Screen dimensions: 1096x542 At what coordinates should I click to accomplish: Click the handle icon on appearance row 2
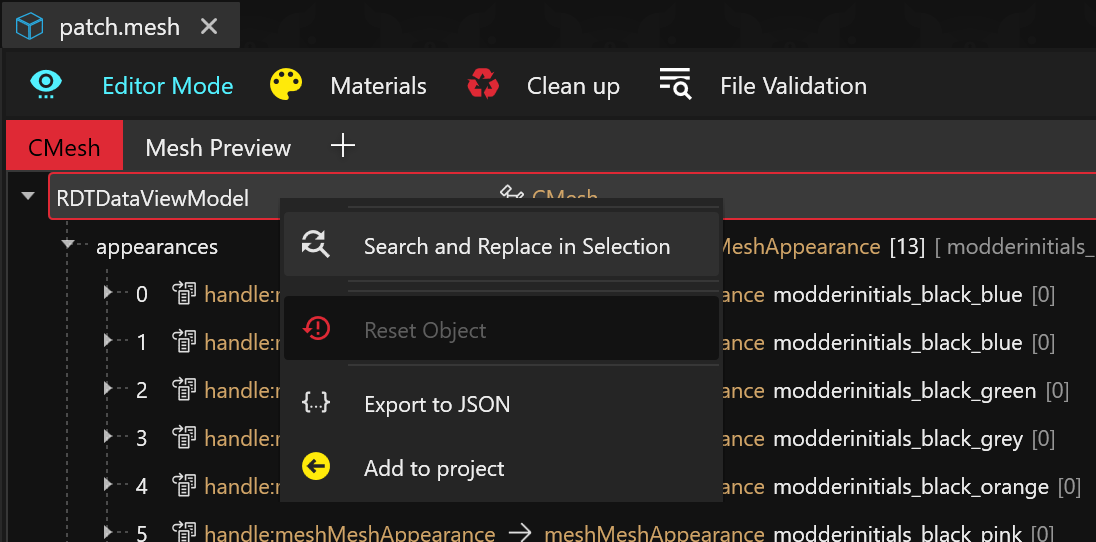(184, 390)
